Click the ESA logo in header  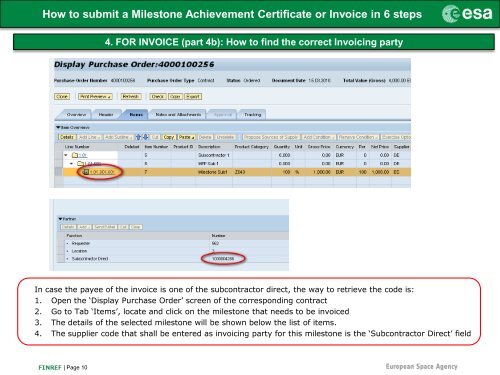(x=467, y=14)
